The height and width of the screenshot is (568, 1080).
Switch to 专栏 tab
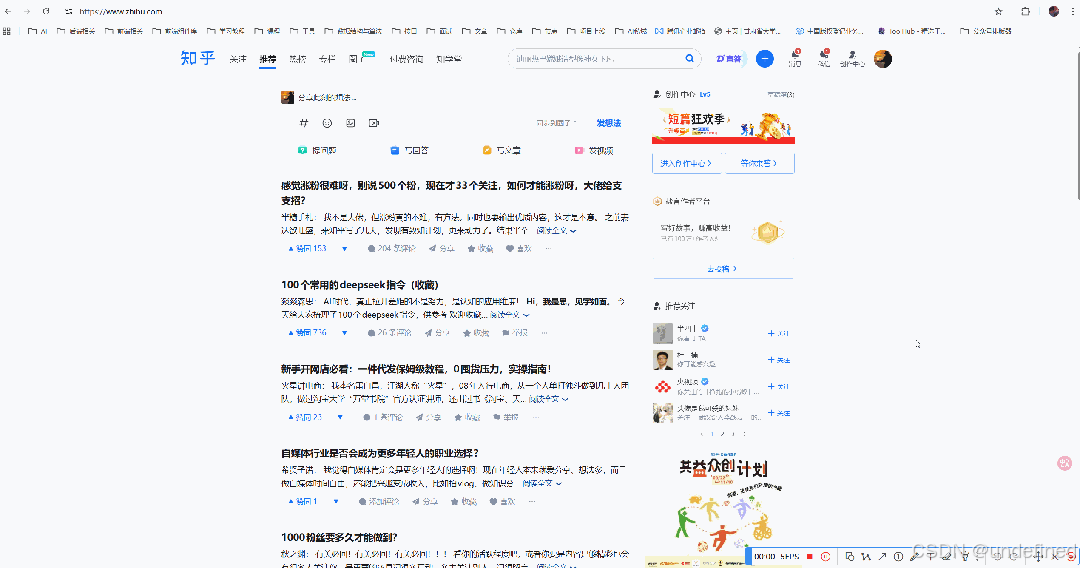(327, 59)
